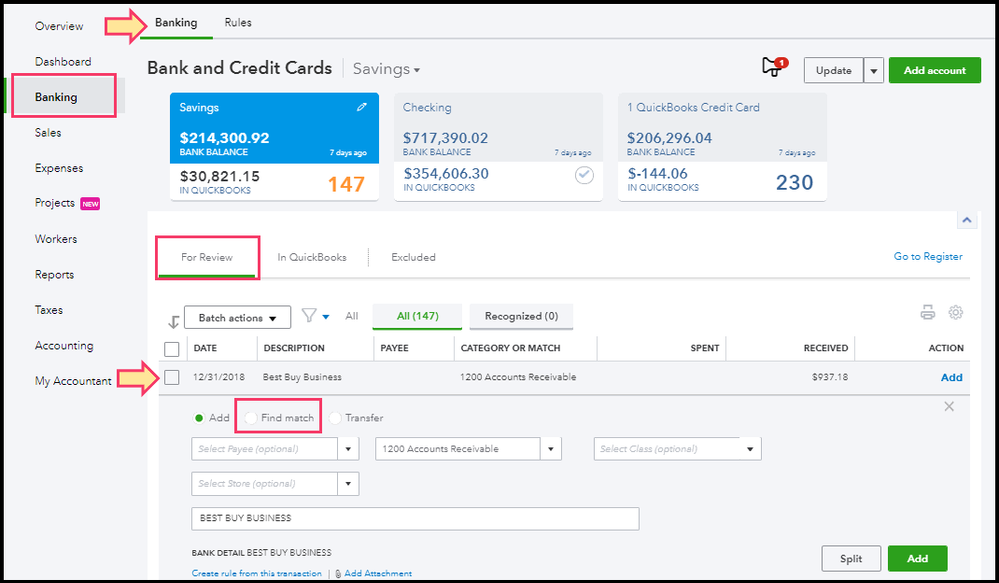
Task: Open the In QuickBooks tab
Action: click(x=312, y=257)
